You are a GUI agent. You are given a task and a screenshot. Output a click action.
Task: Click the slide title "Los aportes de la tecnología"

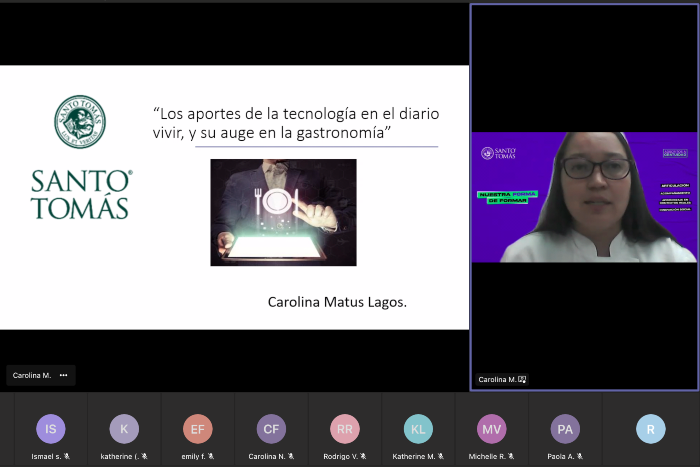296,123
